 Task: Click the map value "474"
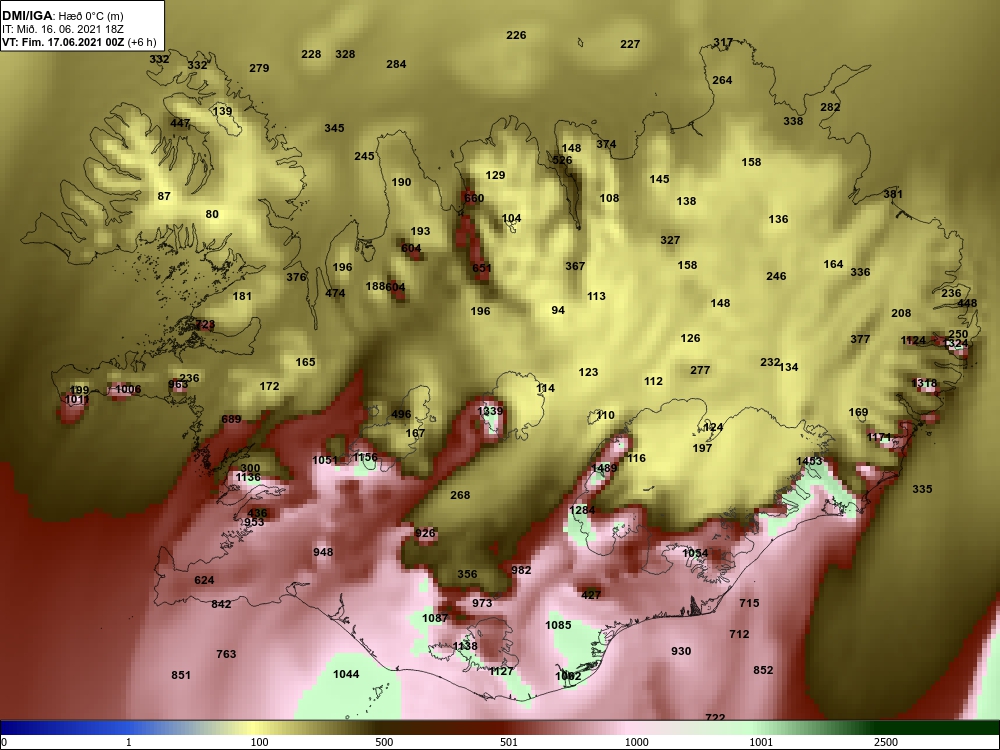coord(335,293)
